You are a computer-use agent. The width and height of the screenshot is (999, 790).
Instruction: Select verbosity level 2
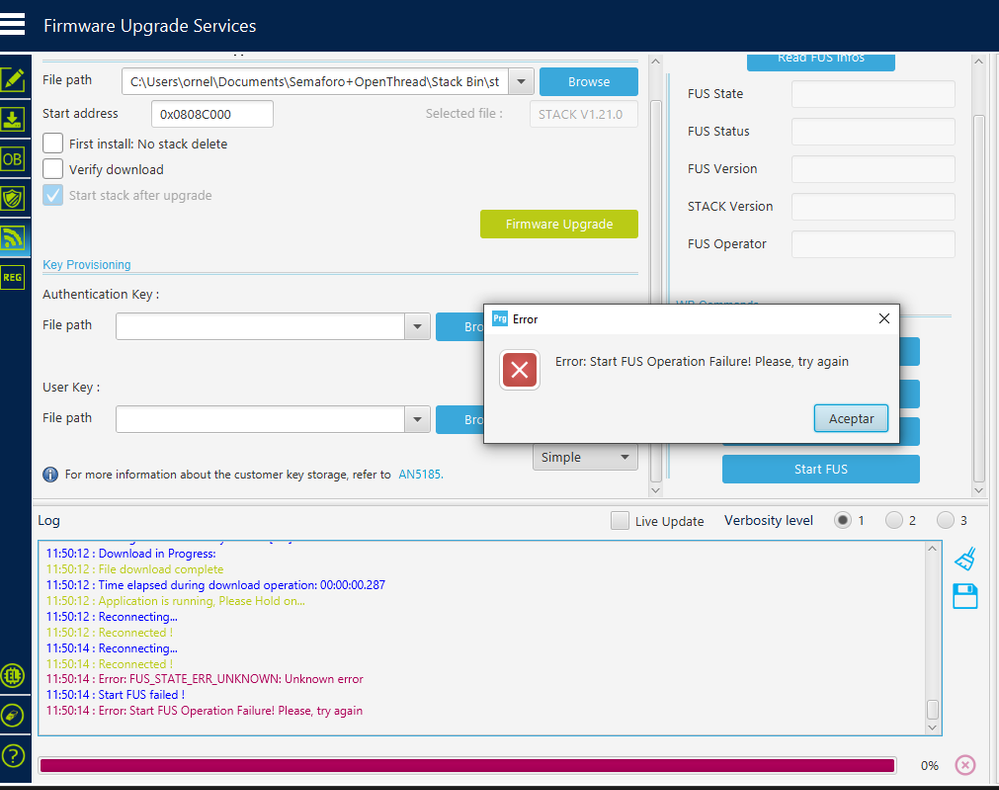click(894, 521)
